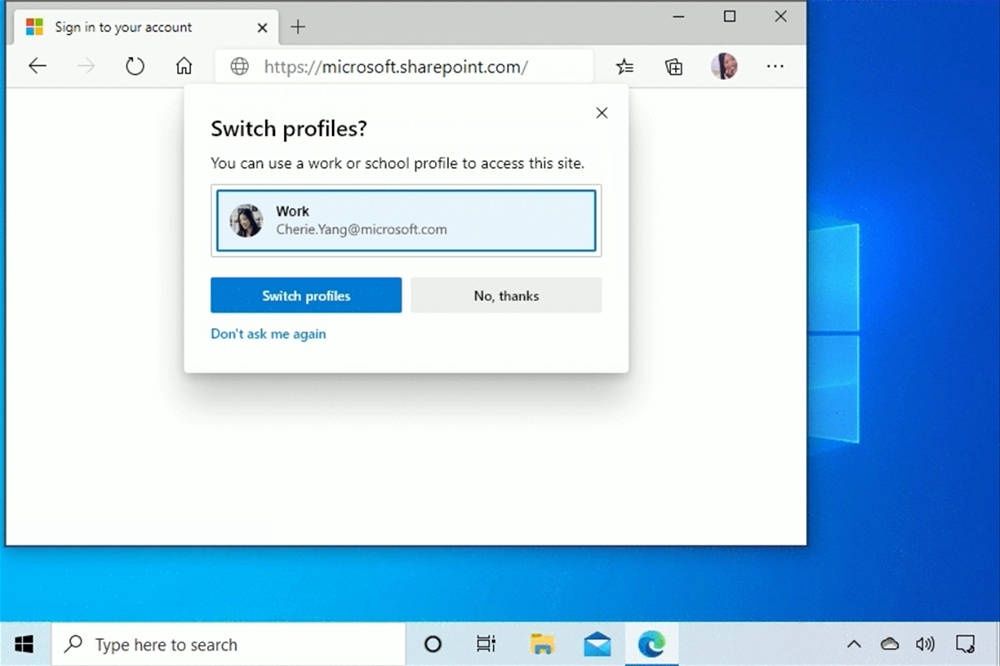
Task: Open the Favorites star icon
Action: (625, 66)
